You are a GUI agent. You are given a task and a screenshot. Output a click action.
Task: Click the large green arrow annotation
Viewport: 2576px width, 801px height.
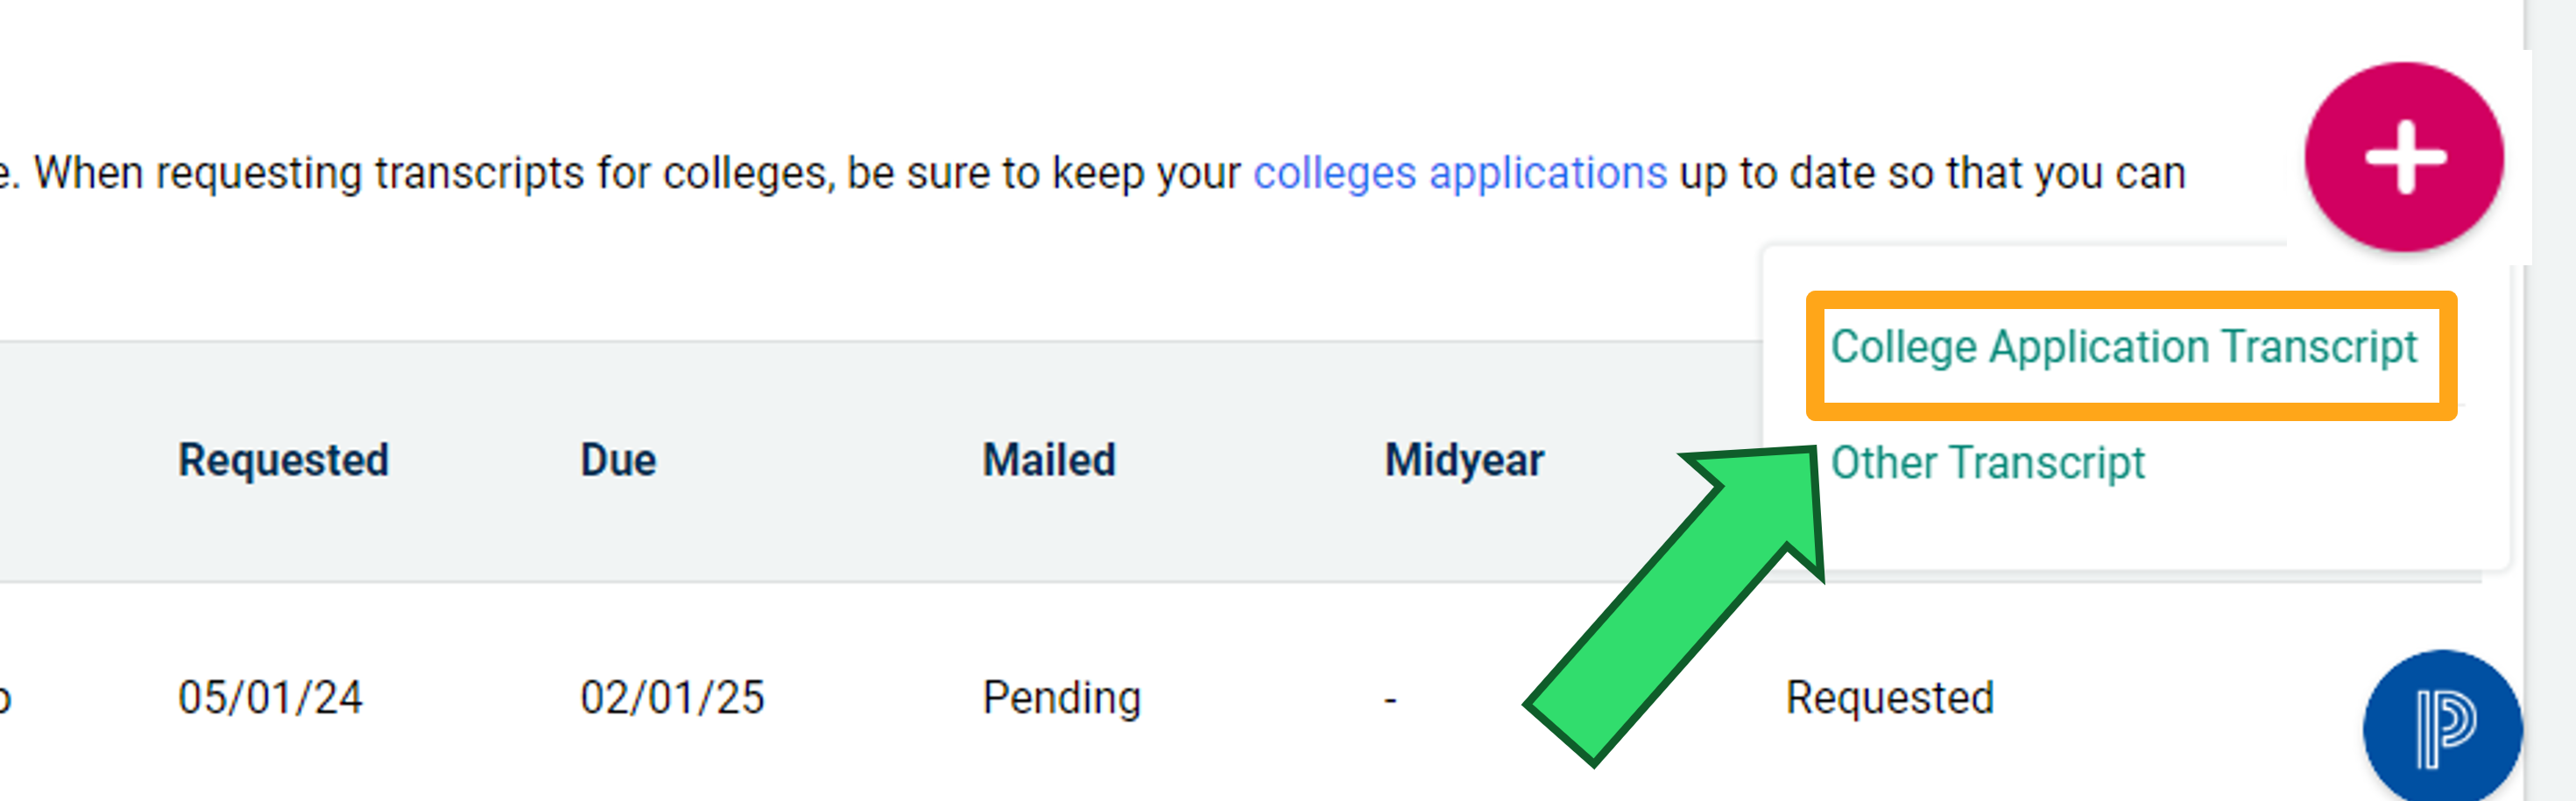pyautogui.click(x=1673, y=607)
